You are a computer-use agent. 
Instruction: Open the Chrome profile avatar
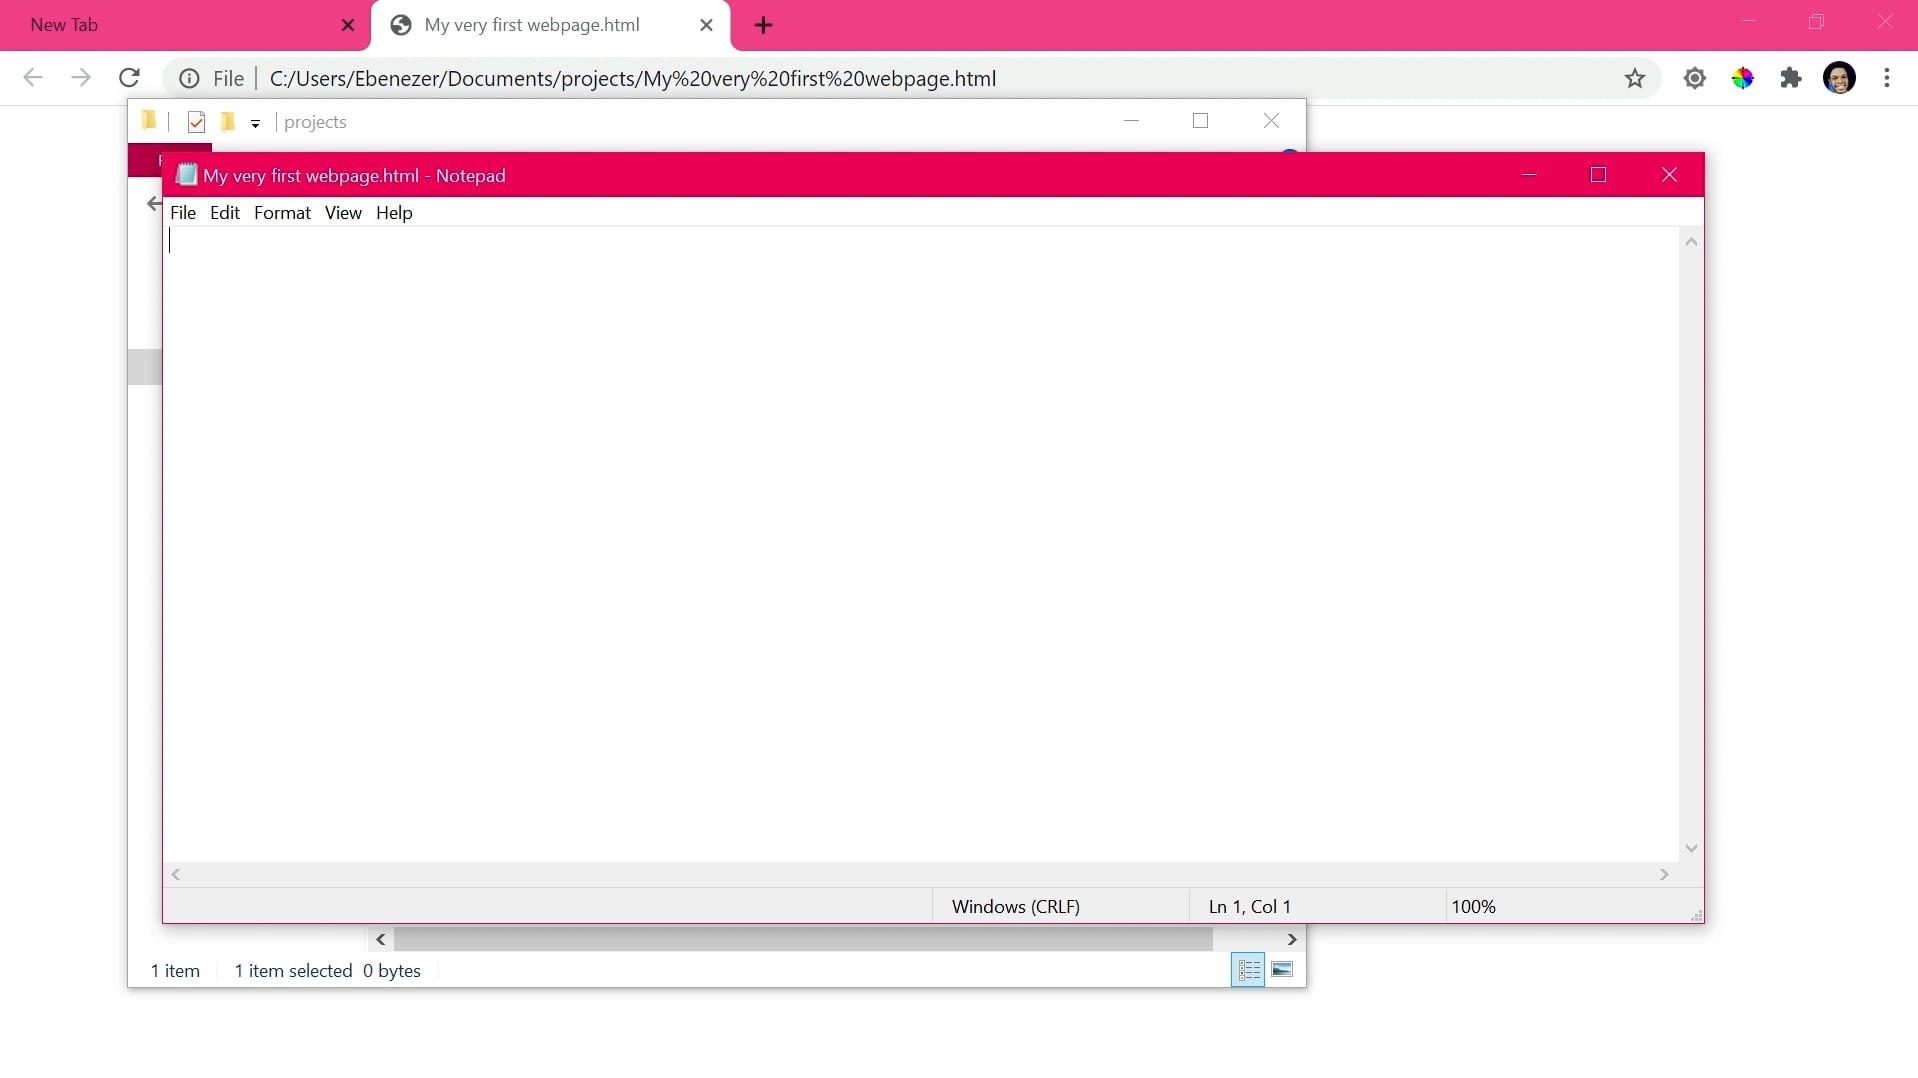point(1839,78)
